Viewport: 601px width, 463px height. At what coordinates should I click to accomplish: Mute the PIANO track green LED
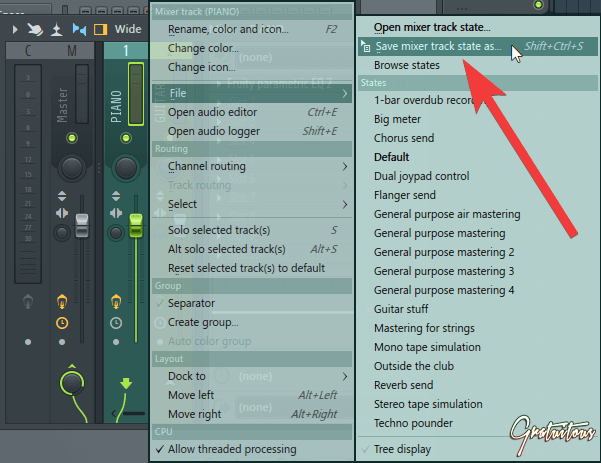126,138
